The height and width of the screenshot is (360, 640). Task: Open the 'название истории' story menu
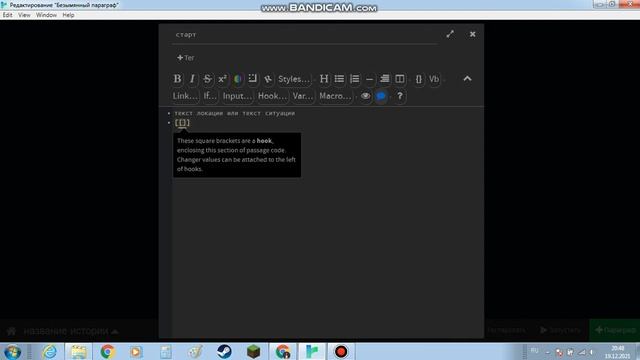(x=71, y=331)
